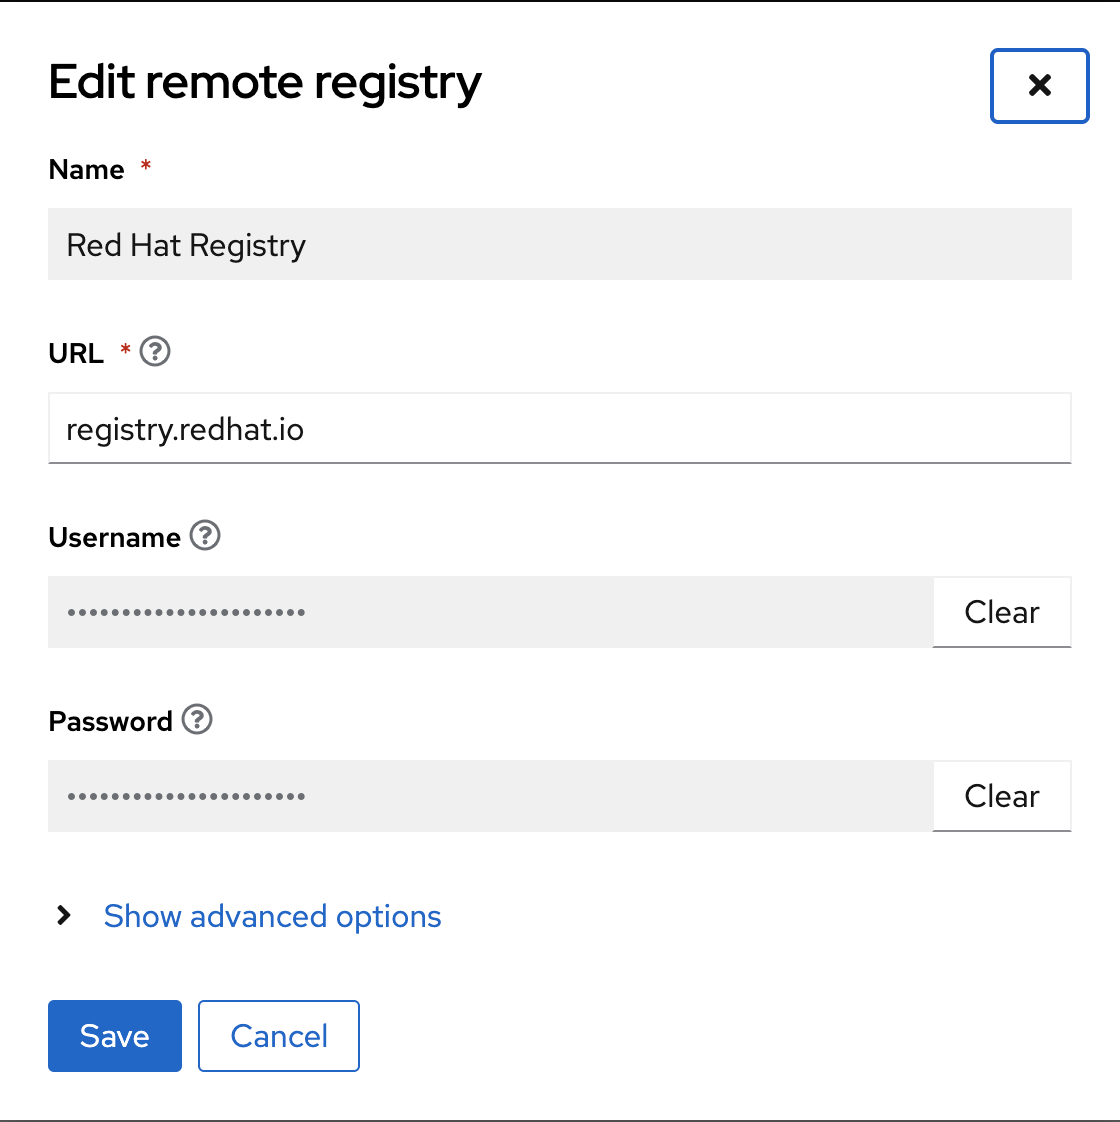Screen dimensions: 1120x1122
Task: Click the Password question mark icon
Action: click(197, 720)
